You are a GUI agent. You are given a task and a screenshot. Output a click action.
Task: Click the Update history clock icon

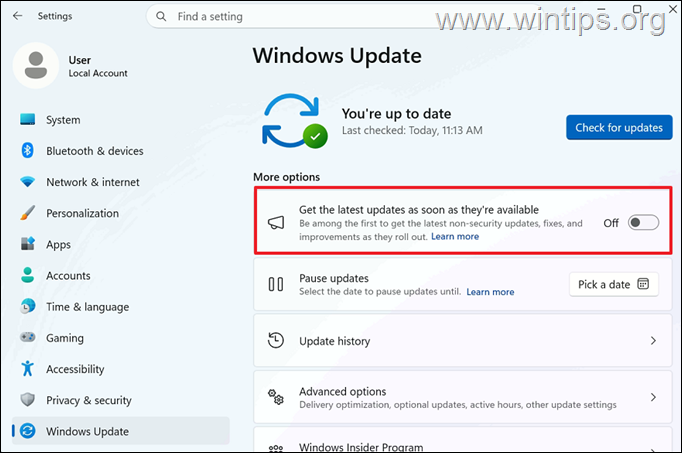coord(276,340)
